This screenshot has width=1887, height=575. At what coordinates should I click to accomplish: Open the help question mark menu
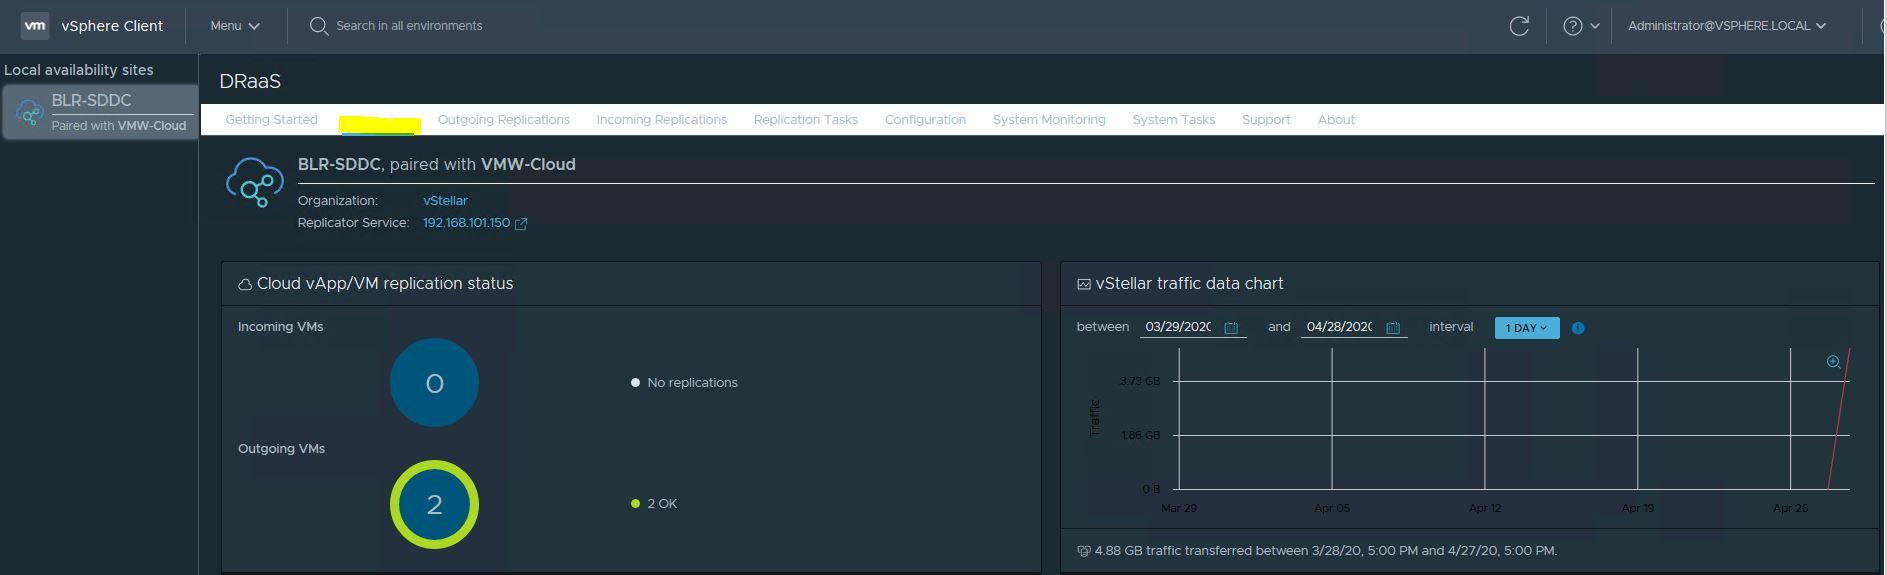coord(1573,26)
